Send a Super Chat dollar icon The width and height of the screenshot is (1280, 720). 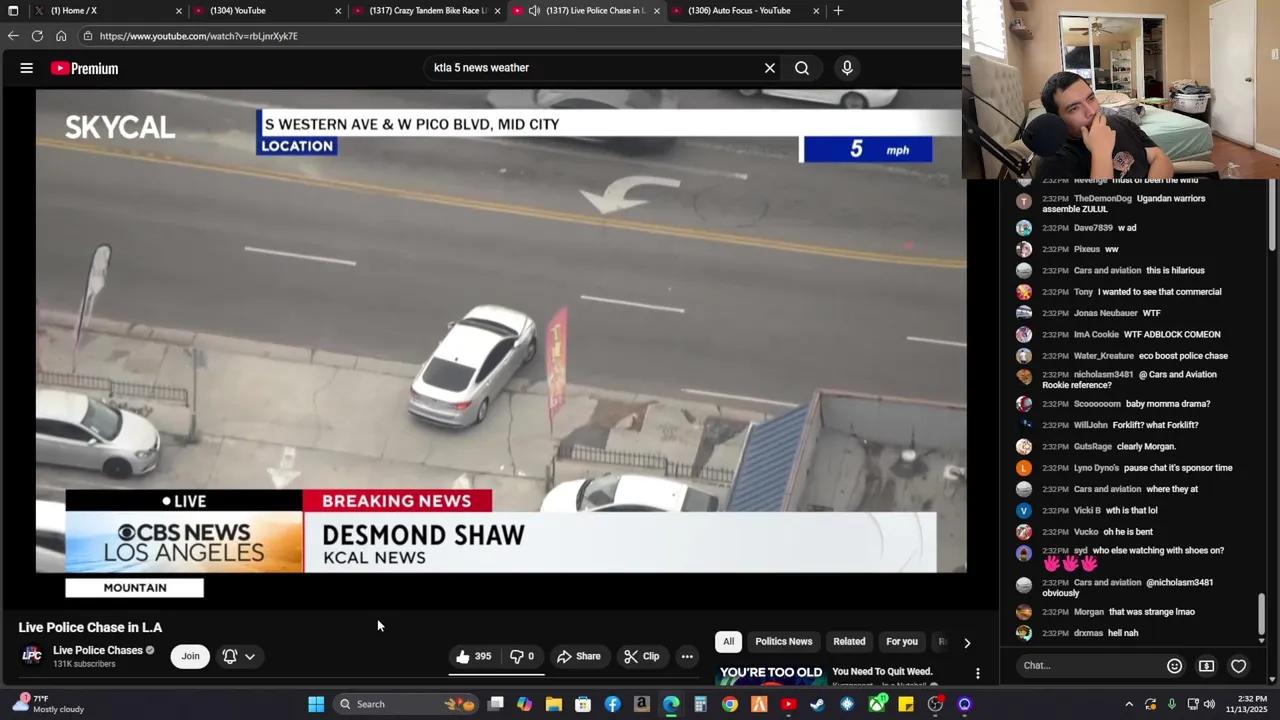coord(1206,666)
